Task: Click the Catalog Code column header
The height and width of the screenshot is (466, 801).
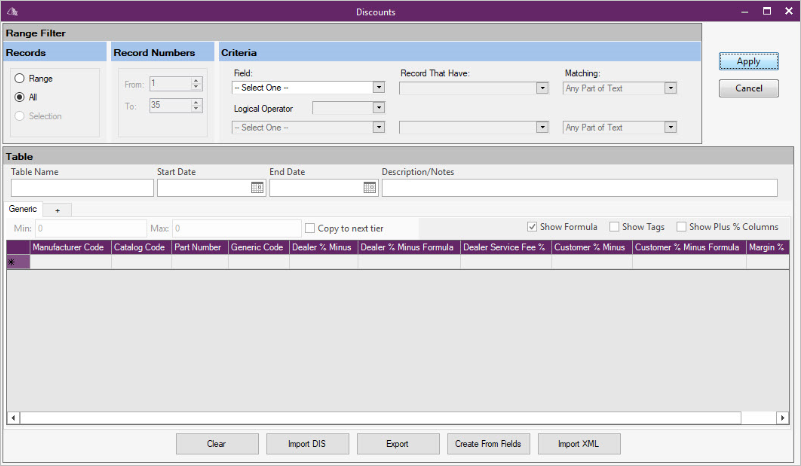Action: (142, 247)
